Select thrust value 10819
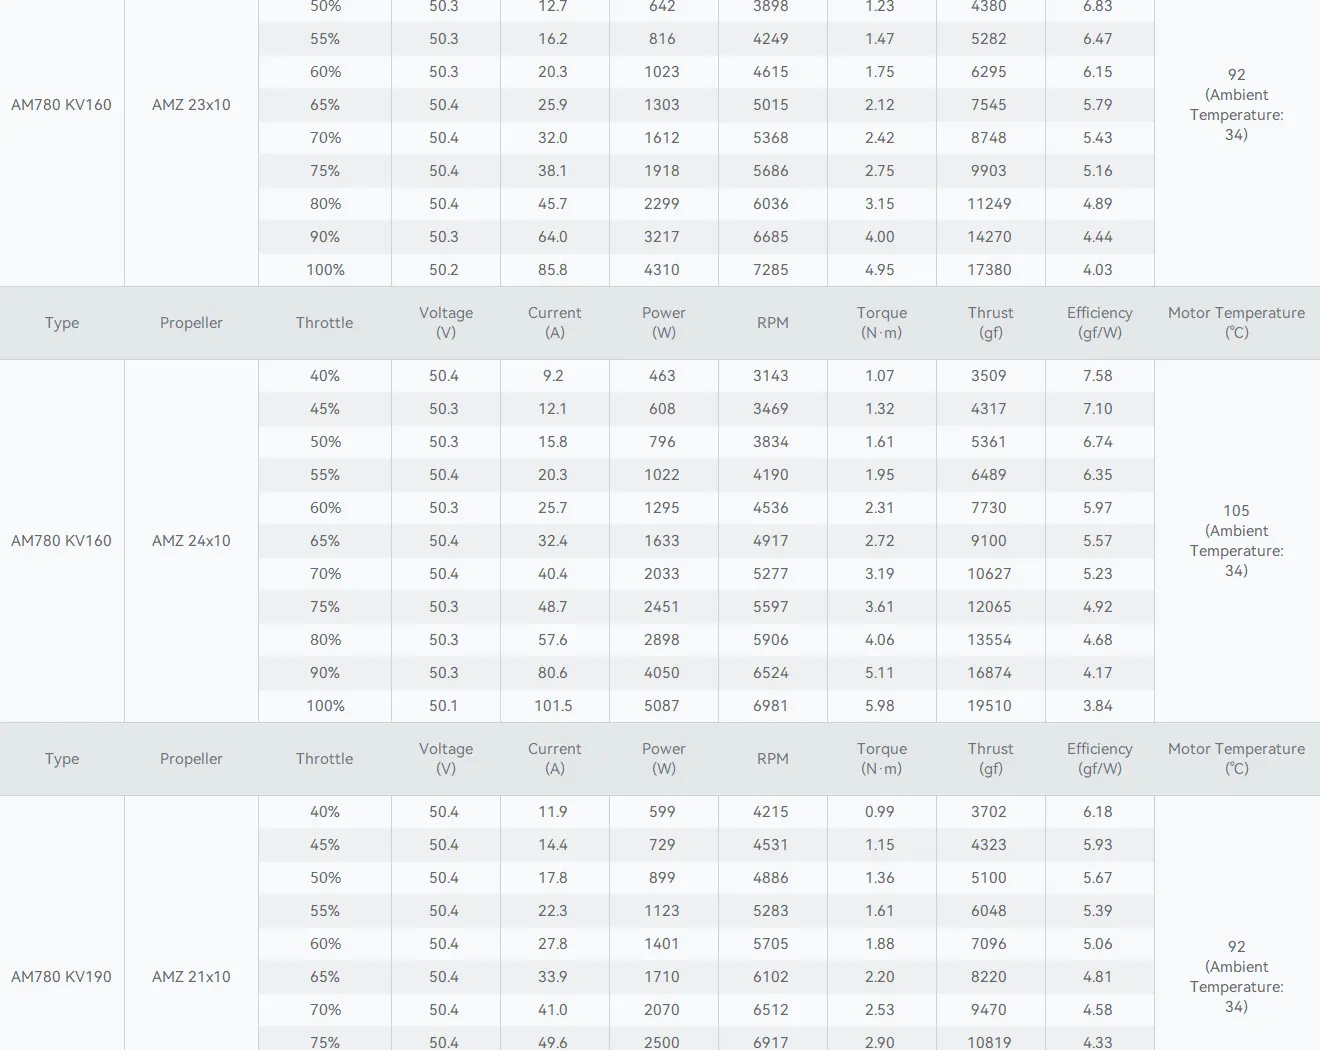The height and width of the screenshot is (1050, 1320). click(989, 1042)
